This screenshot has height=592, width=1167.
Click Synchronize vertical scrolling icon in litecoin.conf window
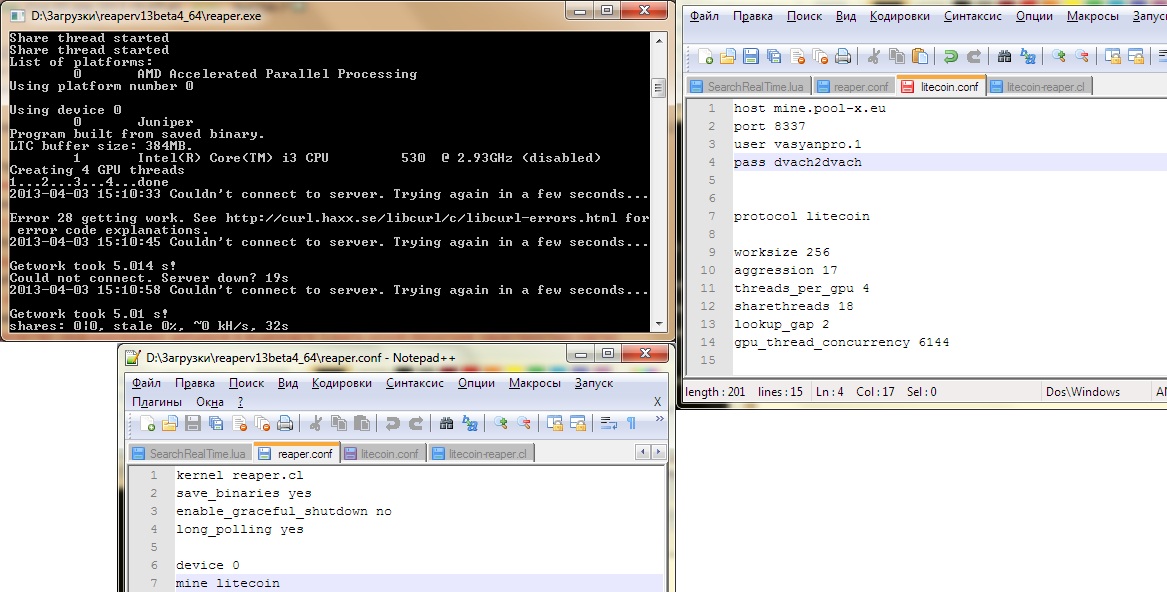(1113, 56)
